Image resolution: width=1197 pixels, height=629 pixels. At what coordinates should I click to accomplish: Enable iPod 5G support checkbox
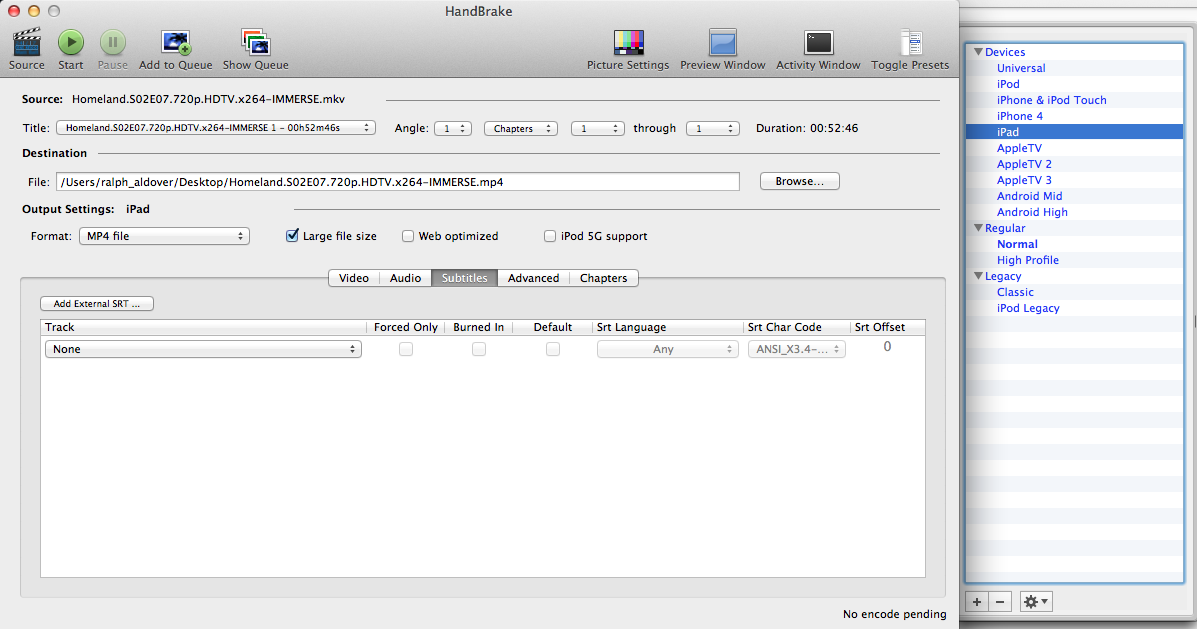point(550,237)
